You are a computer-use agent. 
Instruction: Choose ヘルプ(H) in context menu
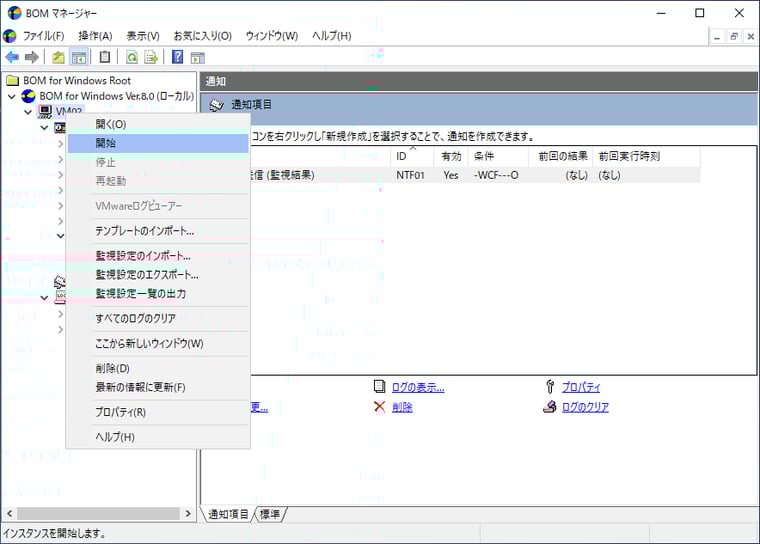pos(158,437)
